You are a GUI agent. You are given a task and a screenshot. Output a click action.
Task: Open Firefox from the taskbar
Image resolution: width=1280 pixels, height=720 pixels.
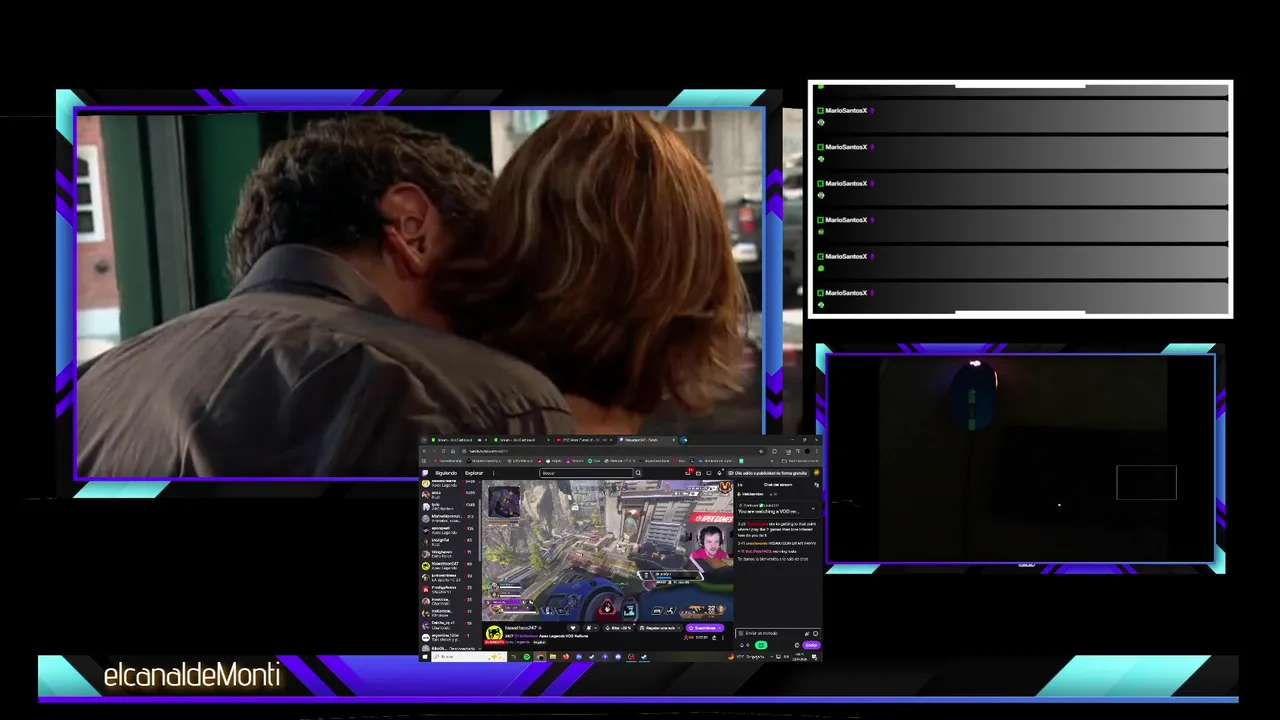566,657
